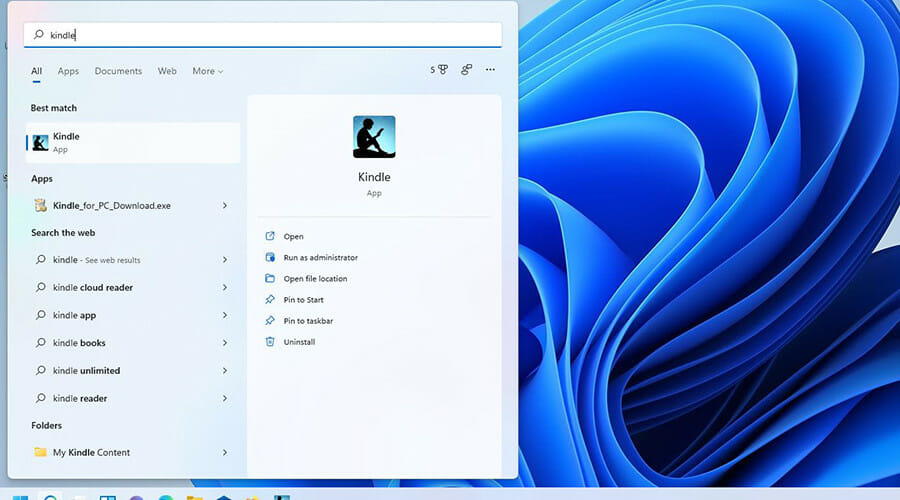
Task: Switch to the Apps tab
Action: click(68, 71)
